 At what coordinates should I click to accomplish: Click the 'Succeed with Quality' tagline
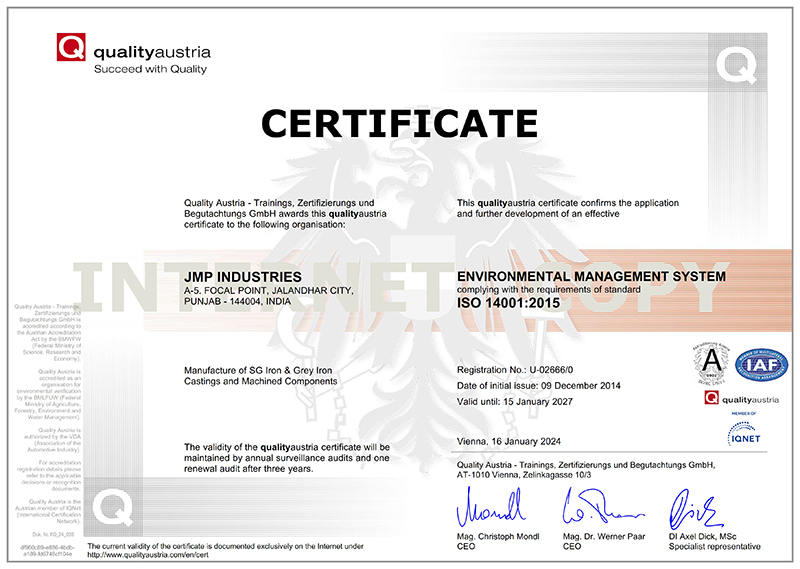151,69
